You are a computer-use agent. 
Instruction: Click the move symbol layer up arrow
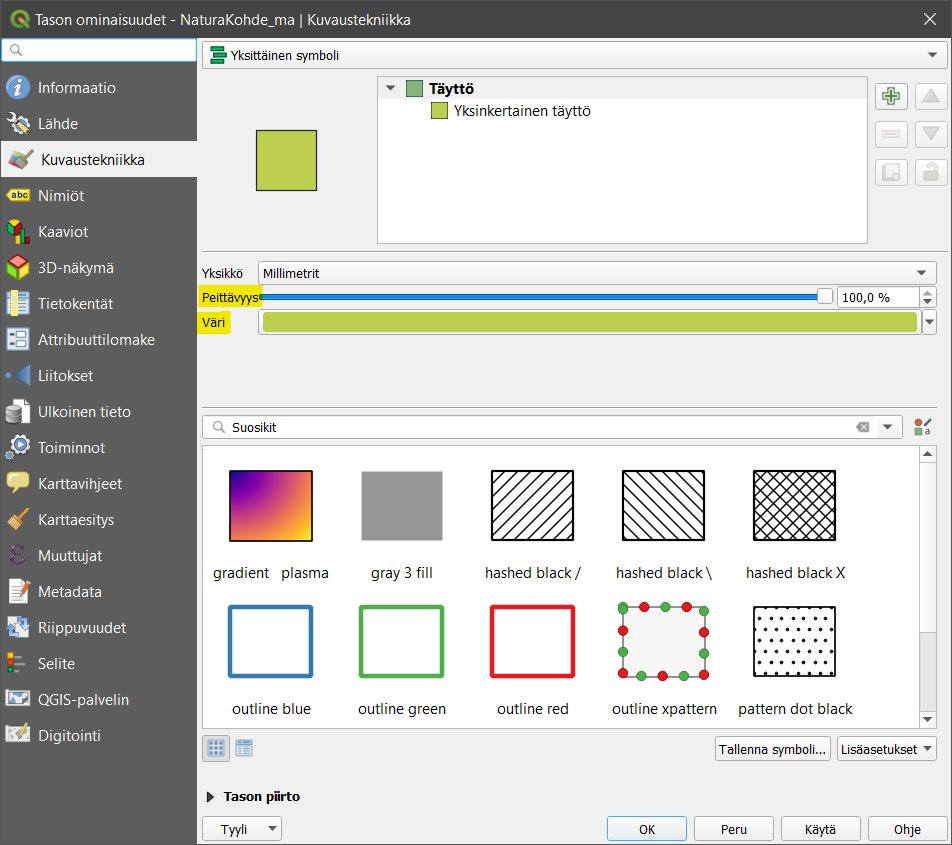[931, 97]
